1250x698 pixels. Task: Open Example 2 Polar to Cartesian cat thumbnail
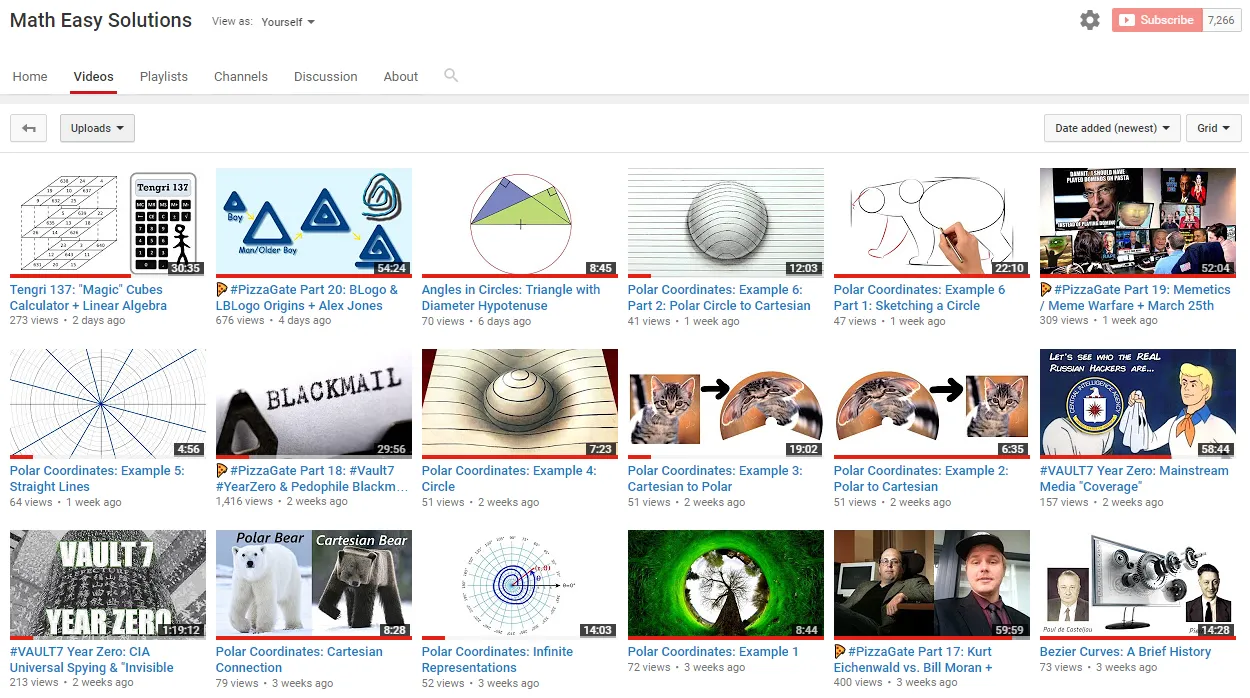932,403
